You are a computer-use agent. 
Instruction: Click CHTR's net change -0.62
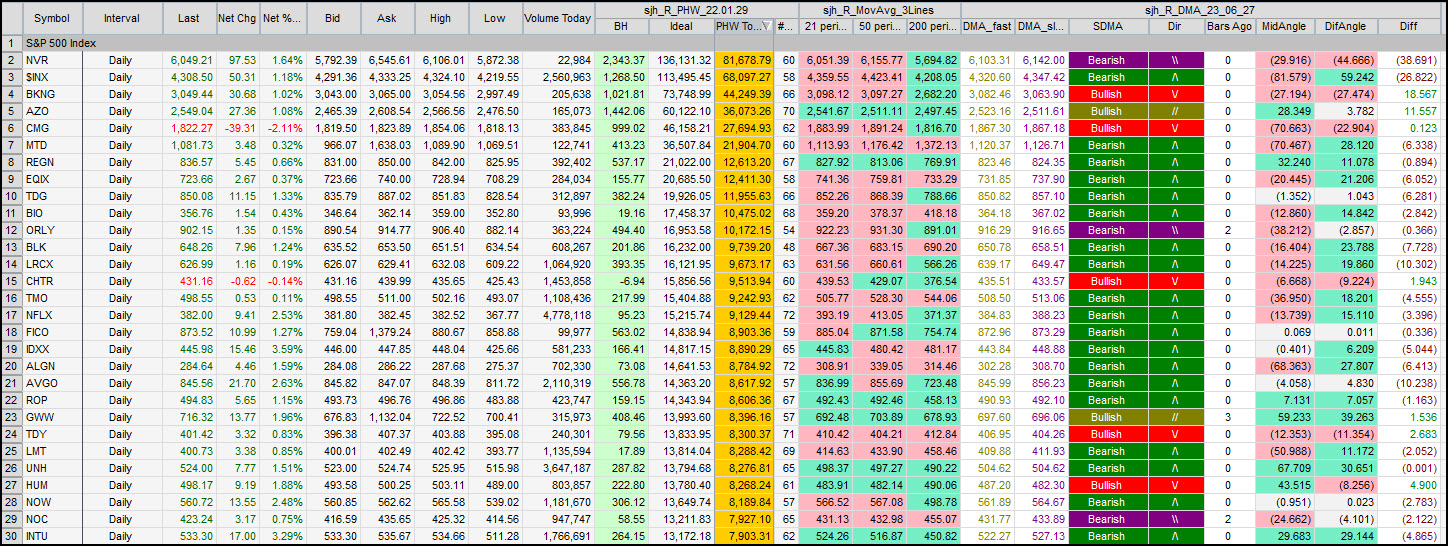click(237, 282)
